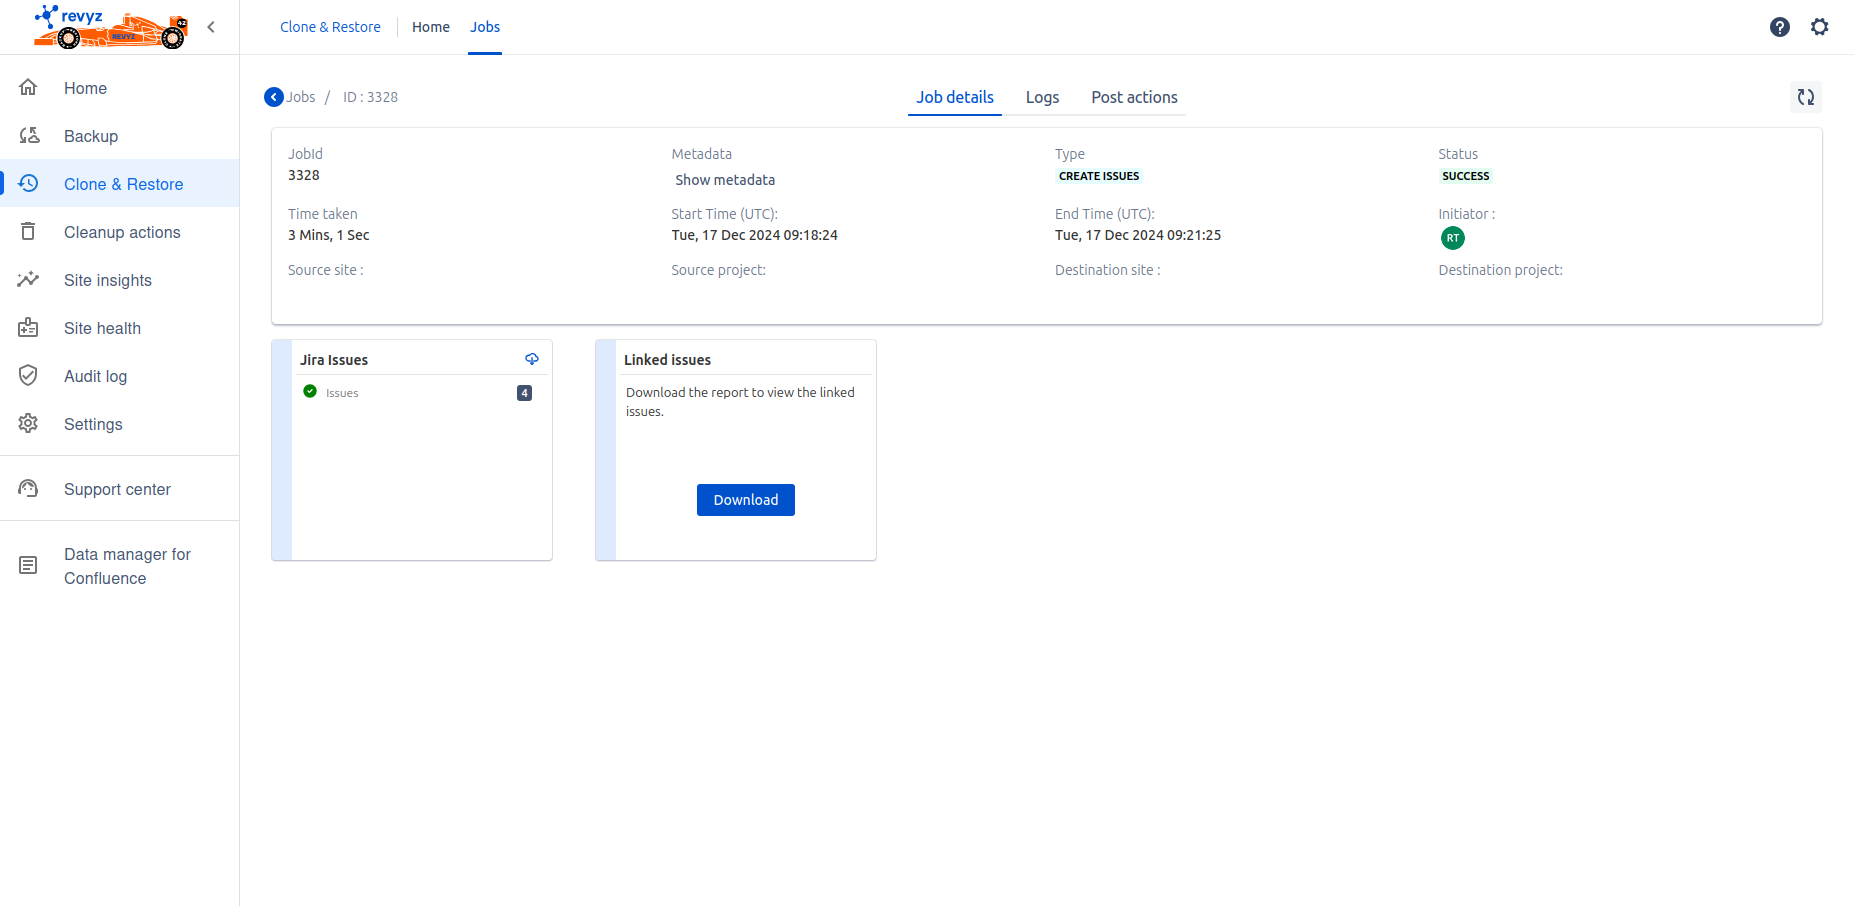Expand Show metadata
Screen dimensions: 1854x906
[x=724, y=180]
